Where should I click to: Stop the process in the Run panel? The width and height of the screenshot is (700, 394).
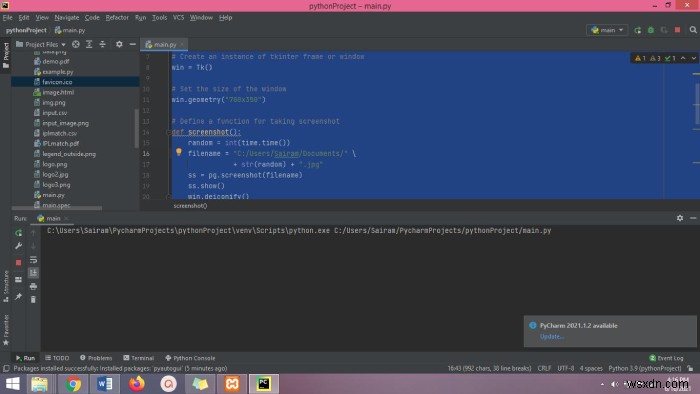(18, 262)
